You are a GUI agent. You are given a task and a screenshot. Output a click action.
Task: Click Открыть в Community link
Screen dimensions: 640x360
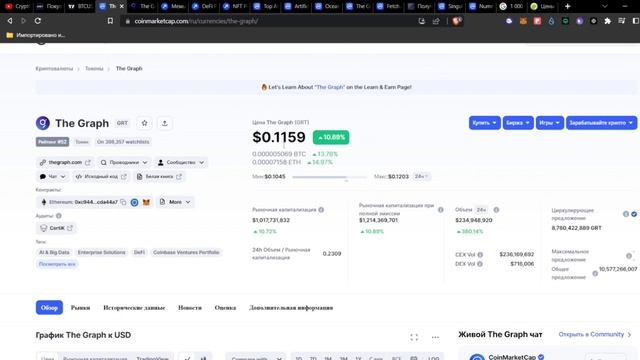click(595, 334)
